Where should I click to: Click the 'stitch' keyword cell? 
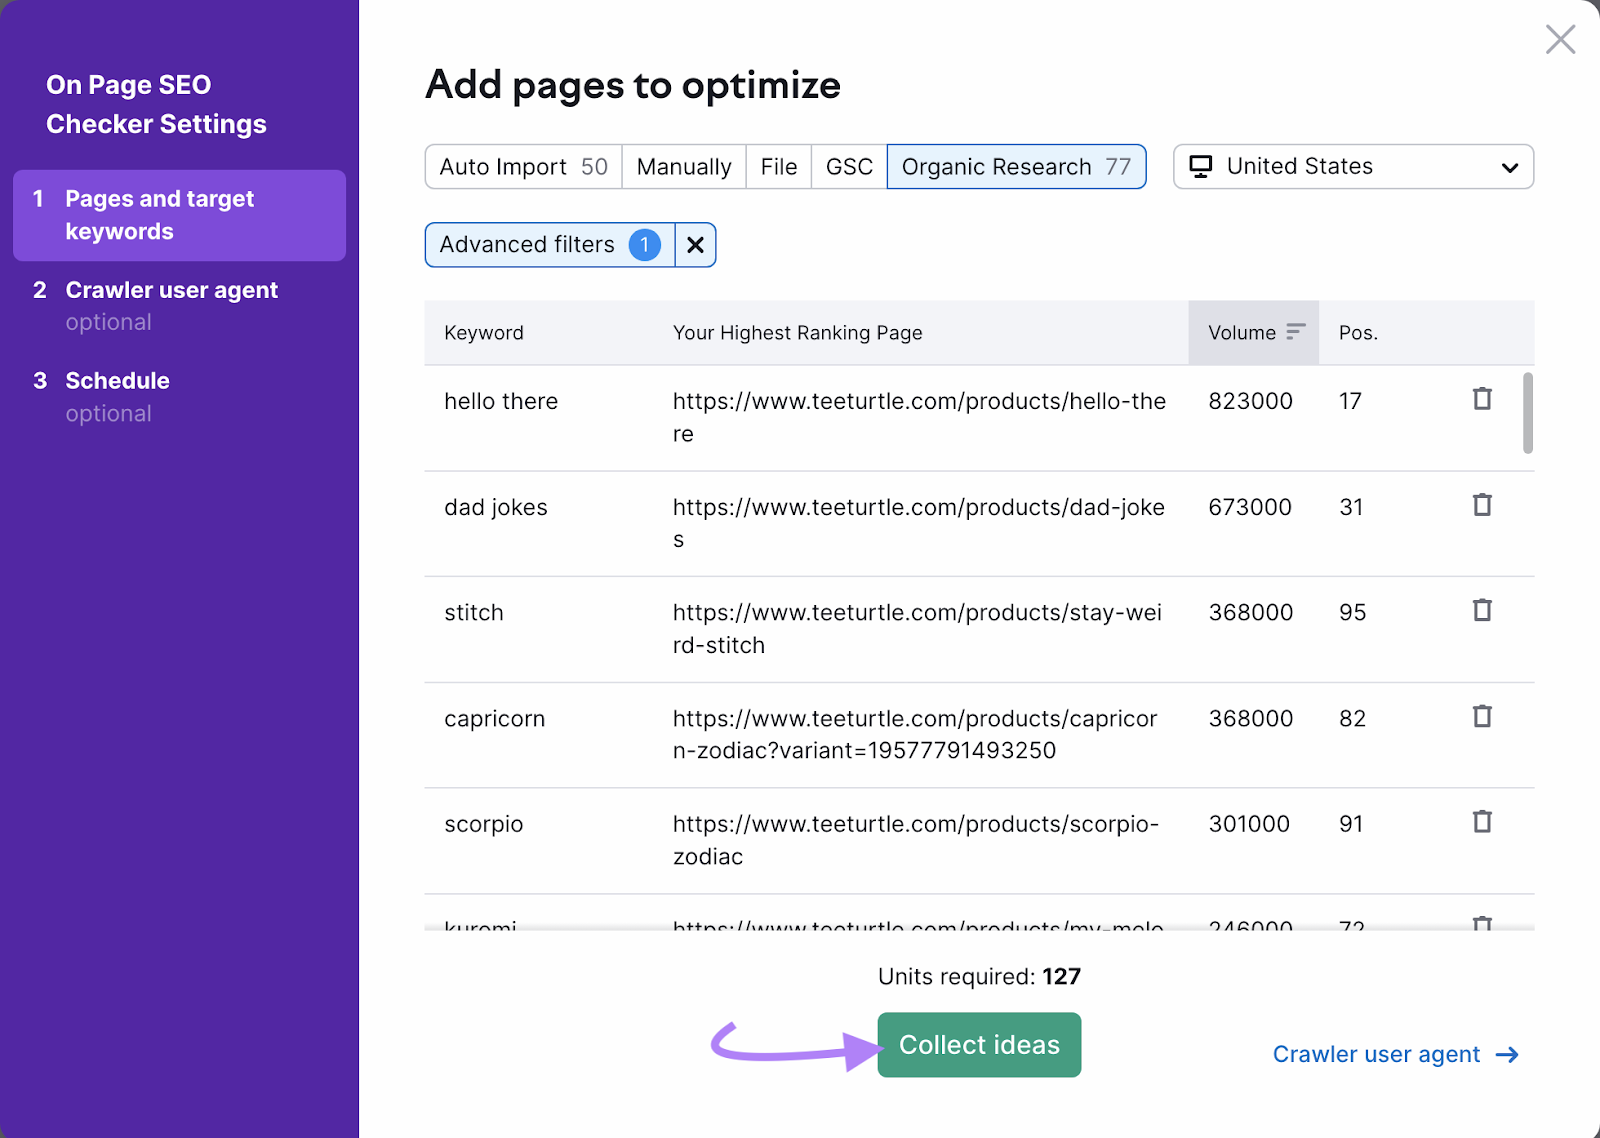[x=474, y=612]
